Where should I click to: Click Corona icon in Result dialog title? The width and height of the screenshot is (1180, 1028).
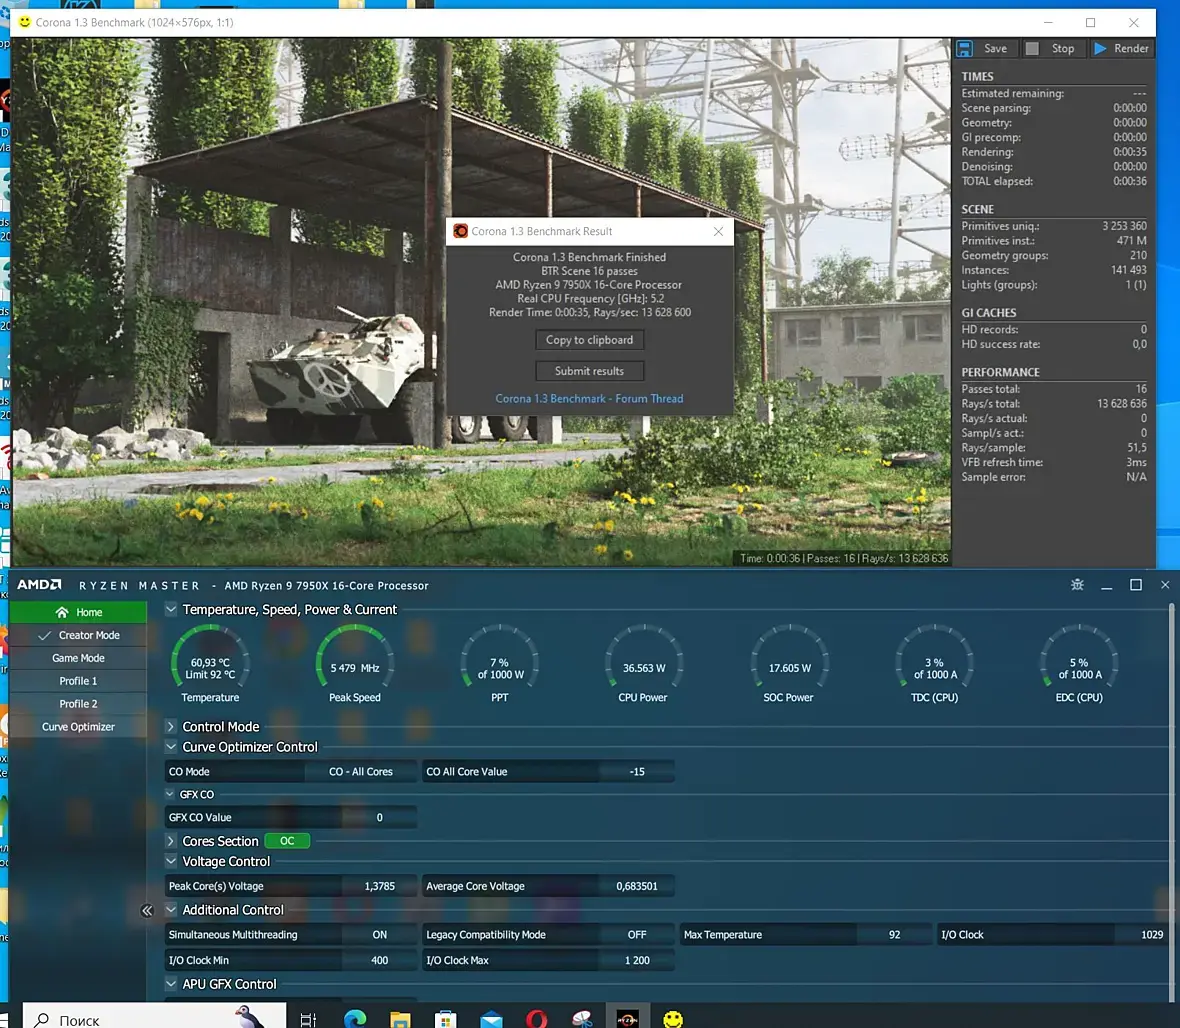[x=461, y=231]
